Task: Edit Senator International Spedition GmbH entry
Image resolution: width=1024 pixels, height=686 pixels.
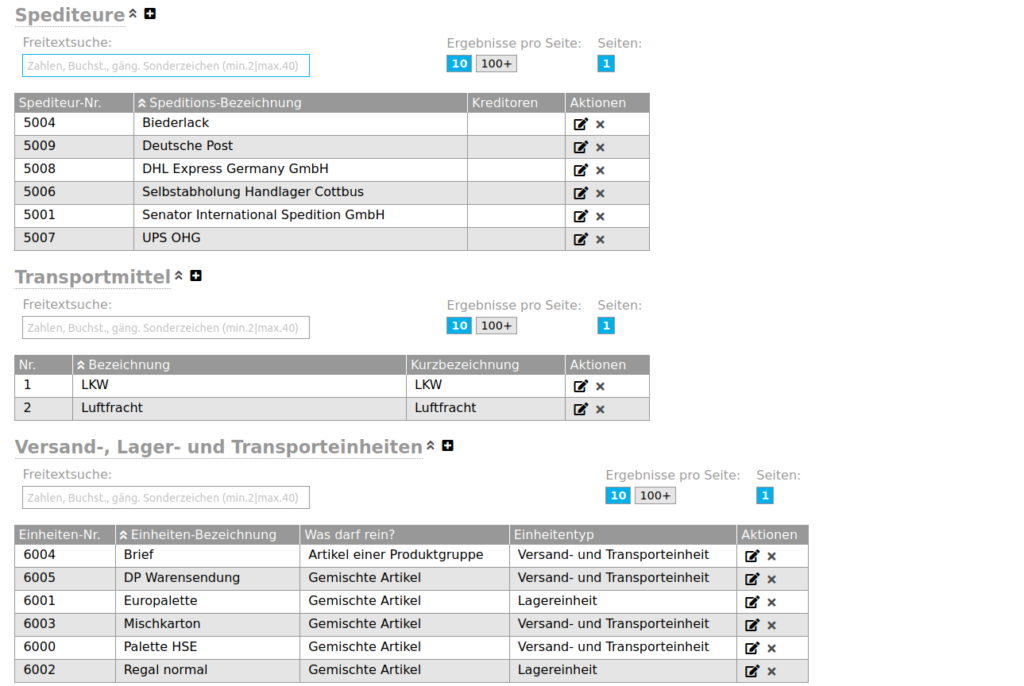Action: (581, 216)
